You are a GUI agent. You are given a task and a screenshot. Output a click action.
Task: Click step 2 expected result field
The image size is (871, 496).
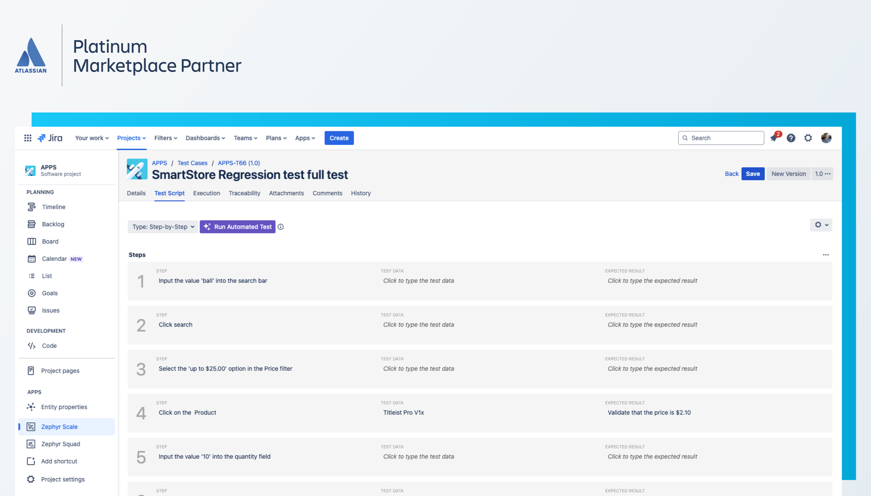click(x=652, y=324)
